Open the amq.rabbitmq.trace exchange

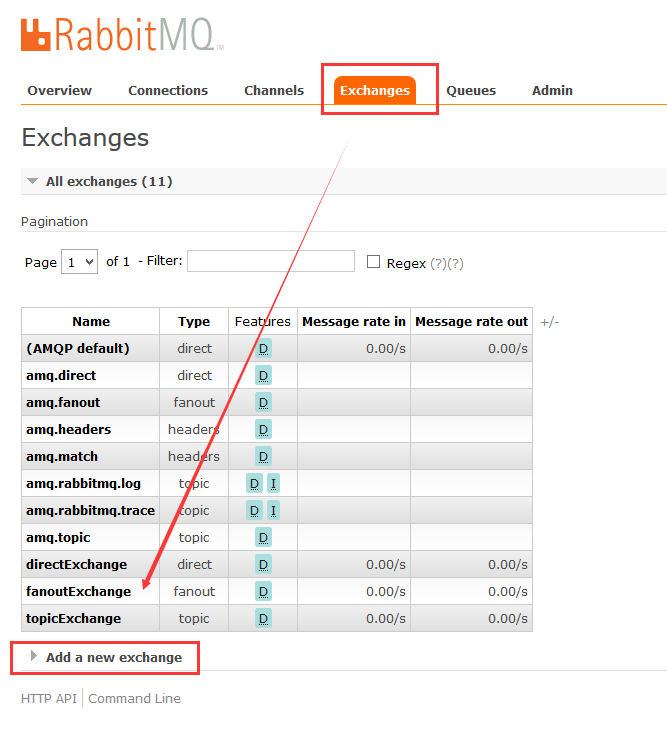90,510
